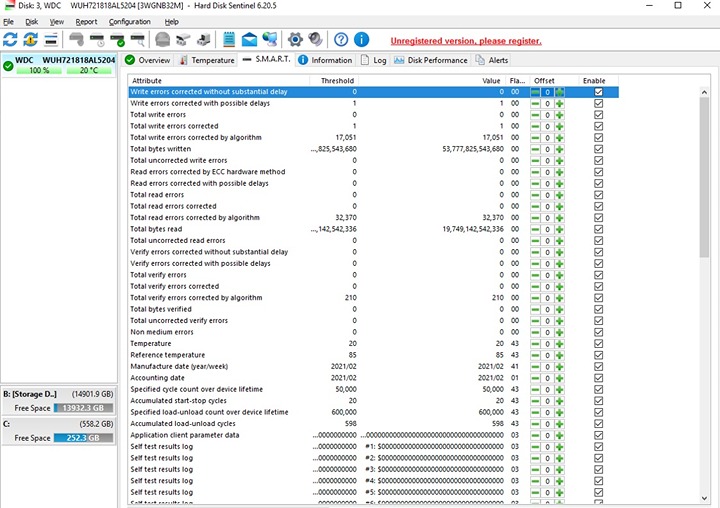Toggle Enable checkbox for Total bytes read

click(x=598, y=229)
